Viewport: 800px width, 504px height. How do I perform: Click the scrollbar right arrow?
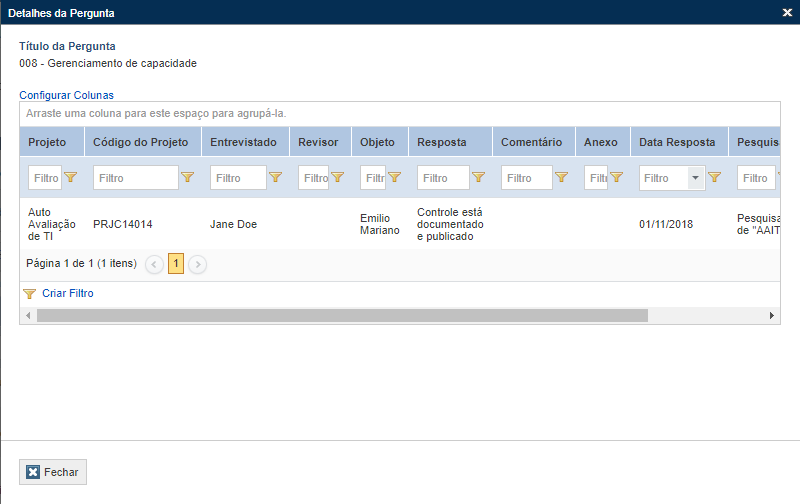pyautogui.click(x=772, y=316)
